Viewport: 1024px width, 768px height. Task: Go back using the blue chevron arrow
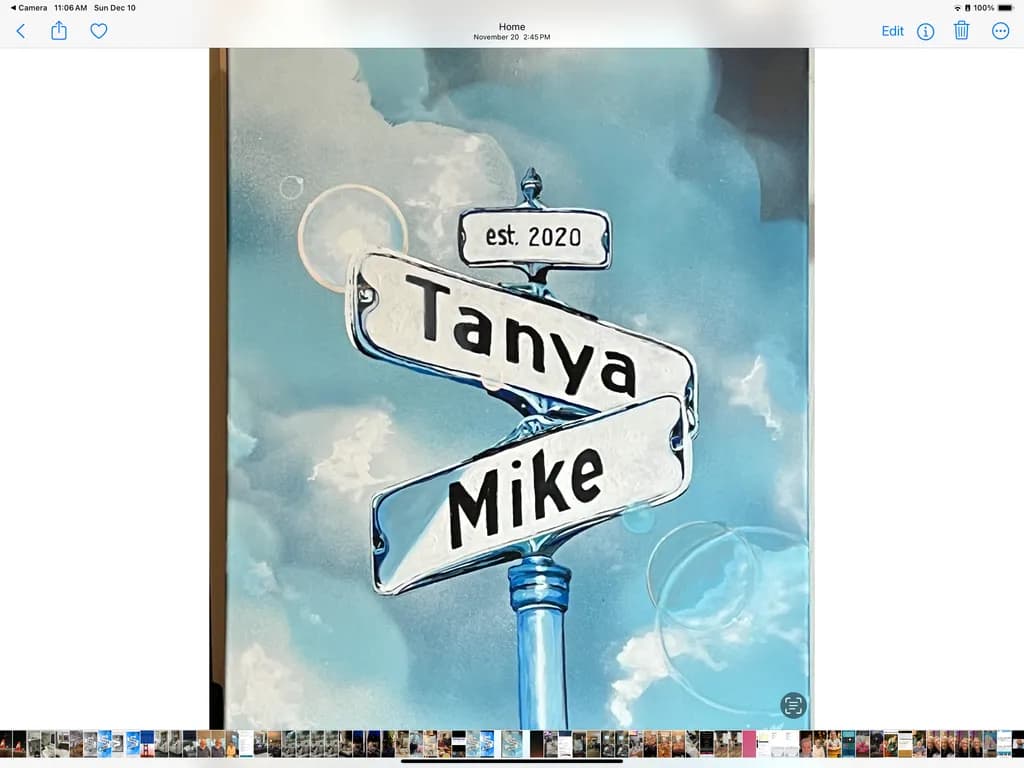pos(21,31)
